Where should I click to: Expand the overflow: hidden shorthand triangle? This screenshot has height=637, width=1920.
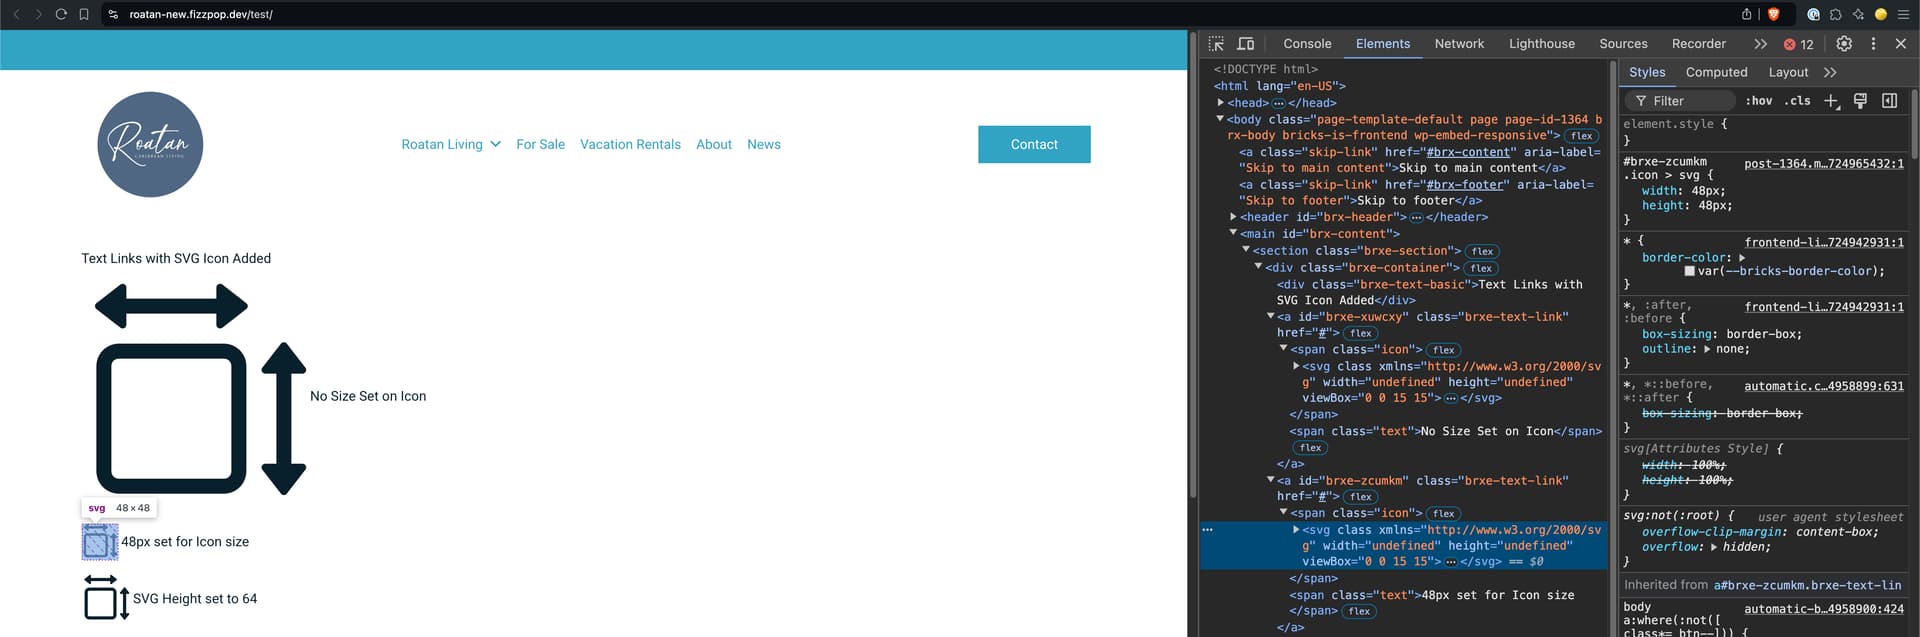pyautogui.click(x=1714, y=547)
